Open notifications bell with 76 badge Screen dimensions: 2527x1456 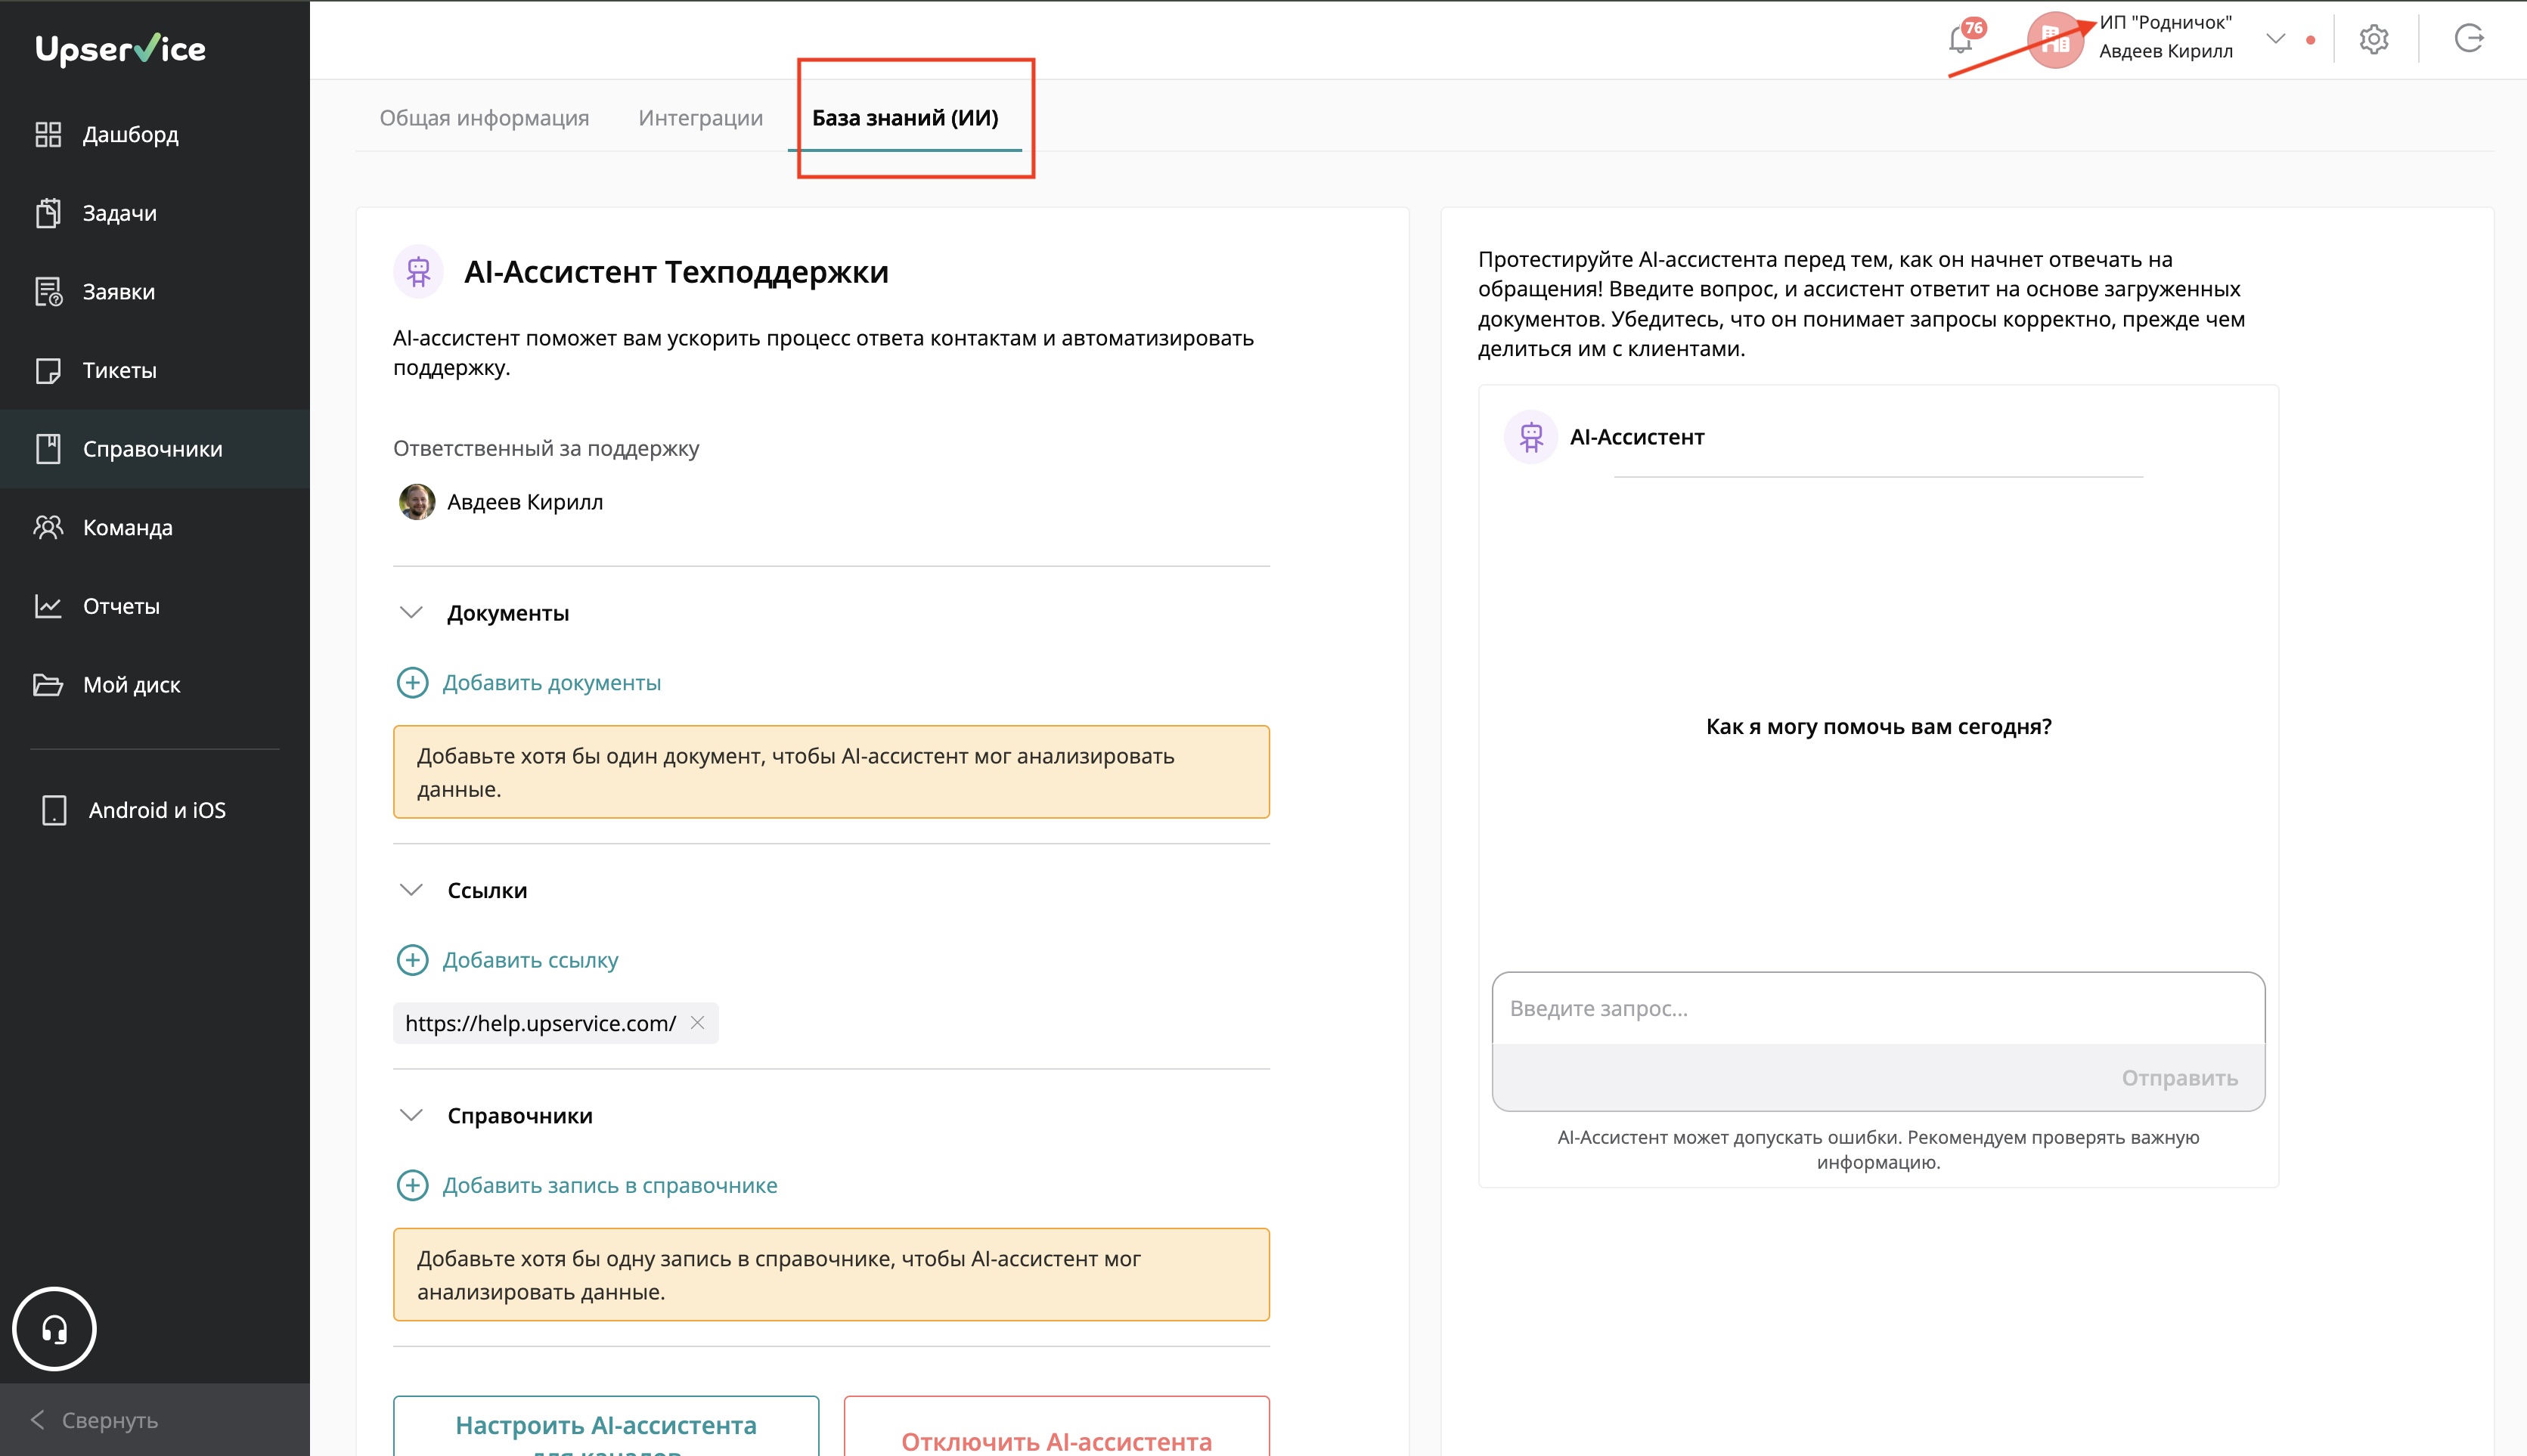1961,39
